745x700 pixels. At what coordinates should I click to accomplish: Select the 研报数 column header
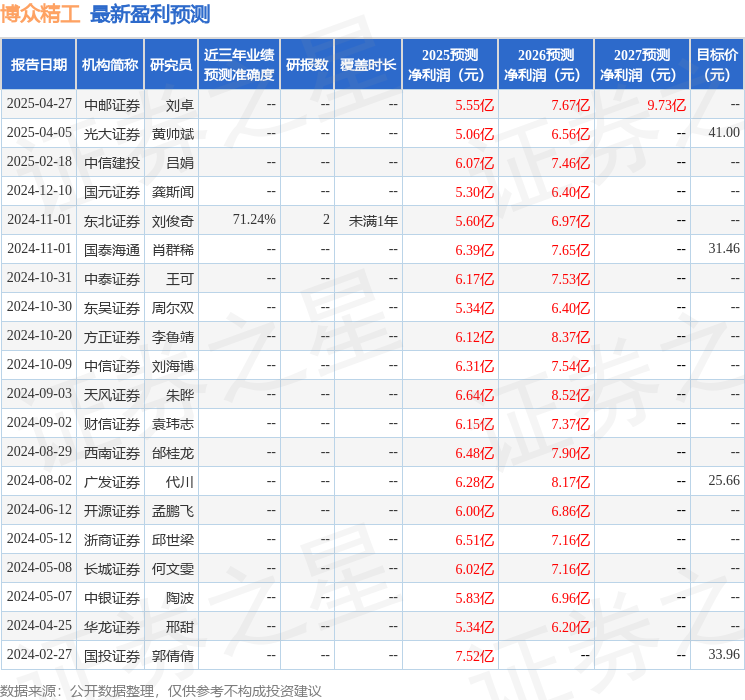click(x=307, y=65)
